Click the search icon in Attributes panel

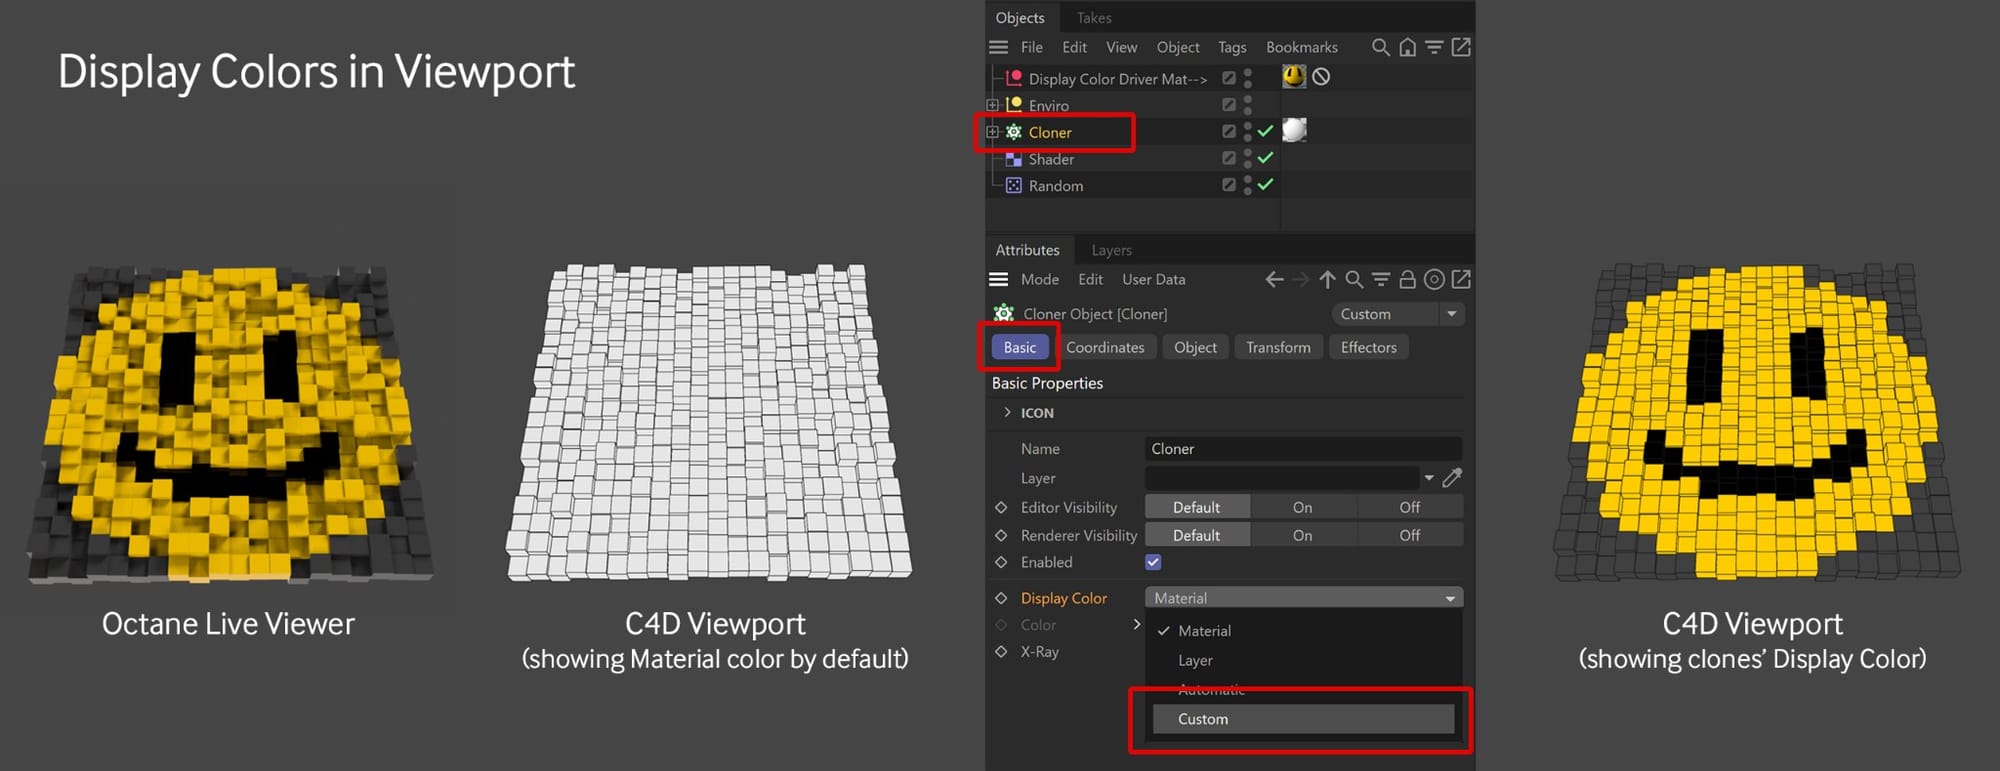[1354, 280]
